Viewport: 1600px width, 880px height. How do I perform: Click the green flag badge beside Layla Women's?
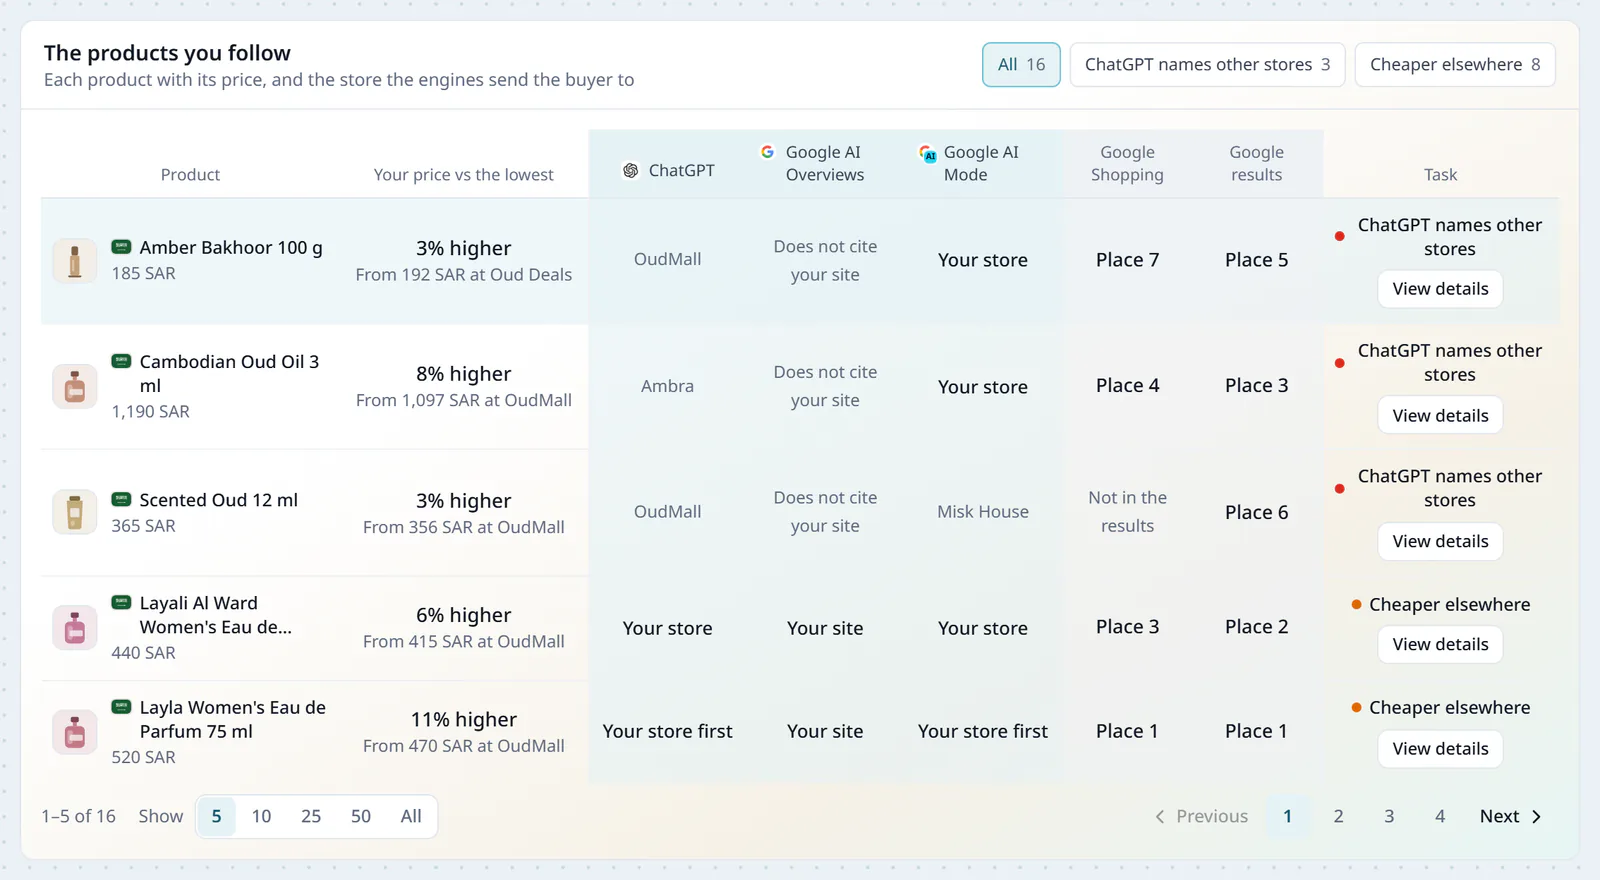point(121,707)
